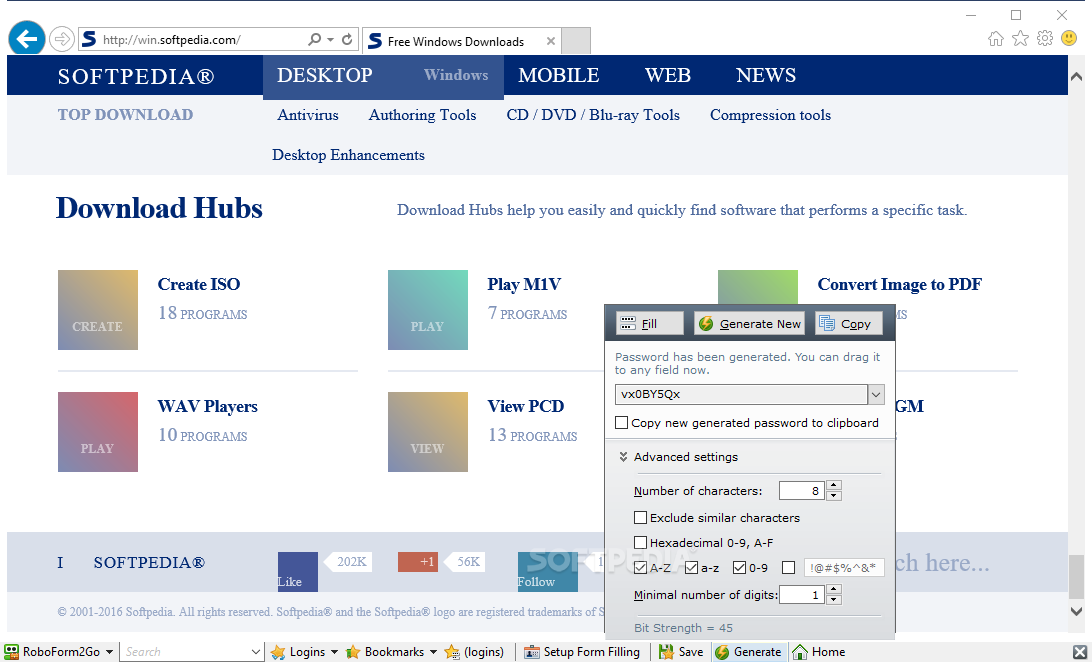The image size is (1092, 662).
Task: Click the search magnifier in address bar
Action: [315, 40]
